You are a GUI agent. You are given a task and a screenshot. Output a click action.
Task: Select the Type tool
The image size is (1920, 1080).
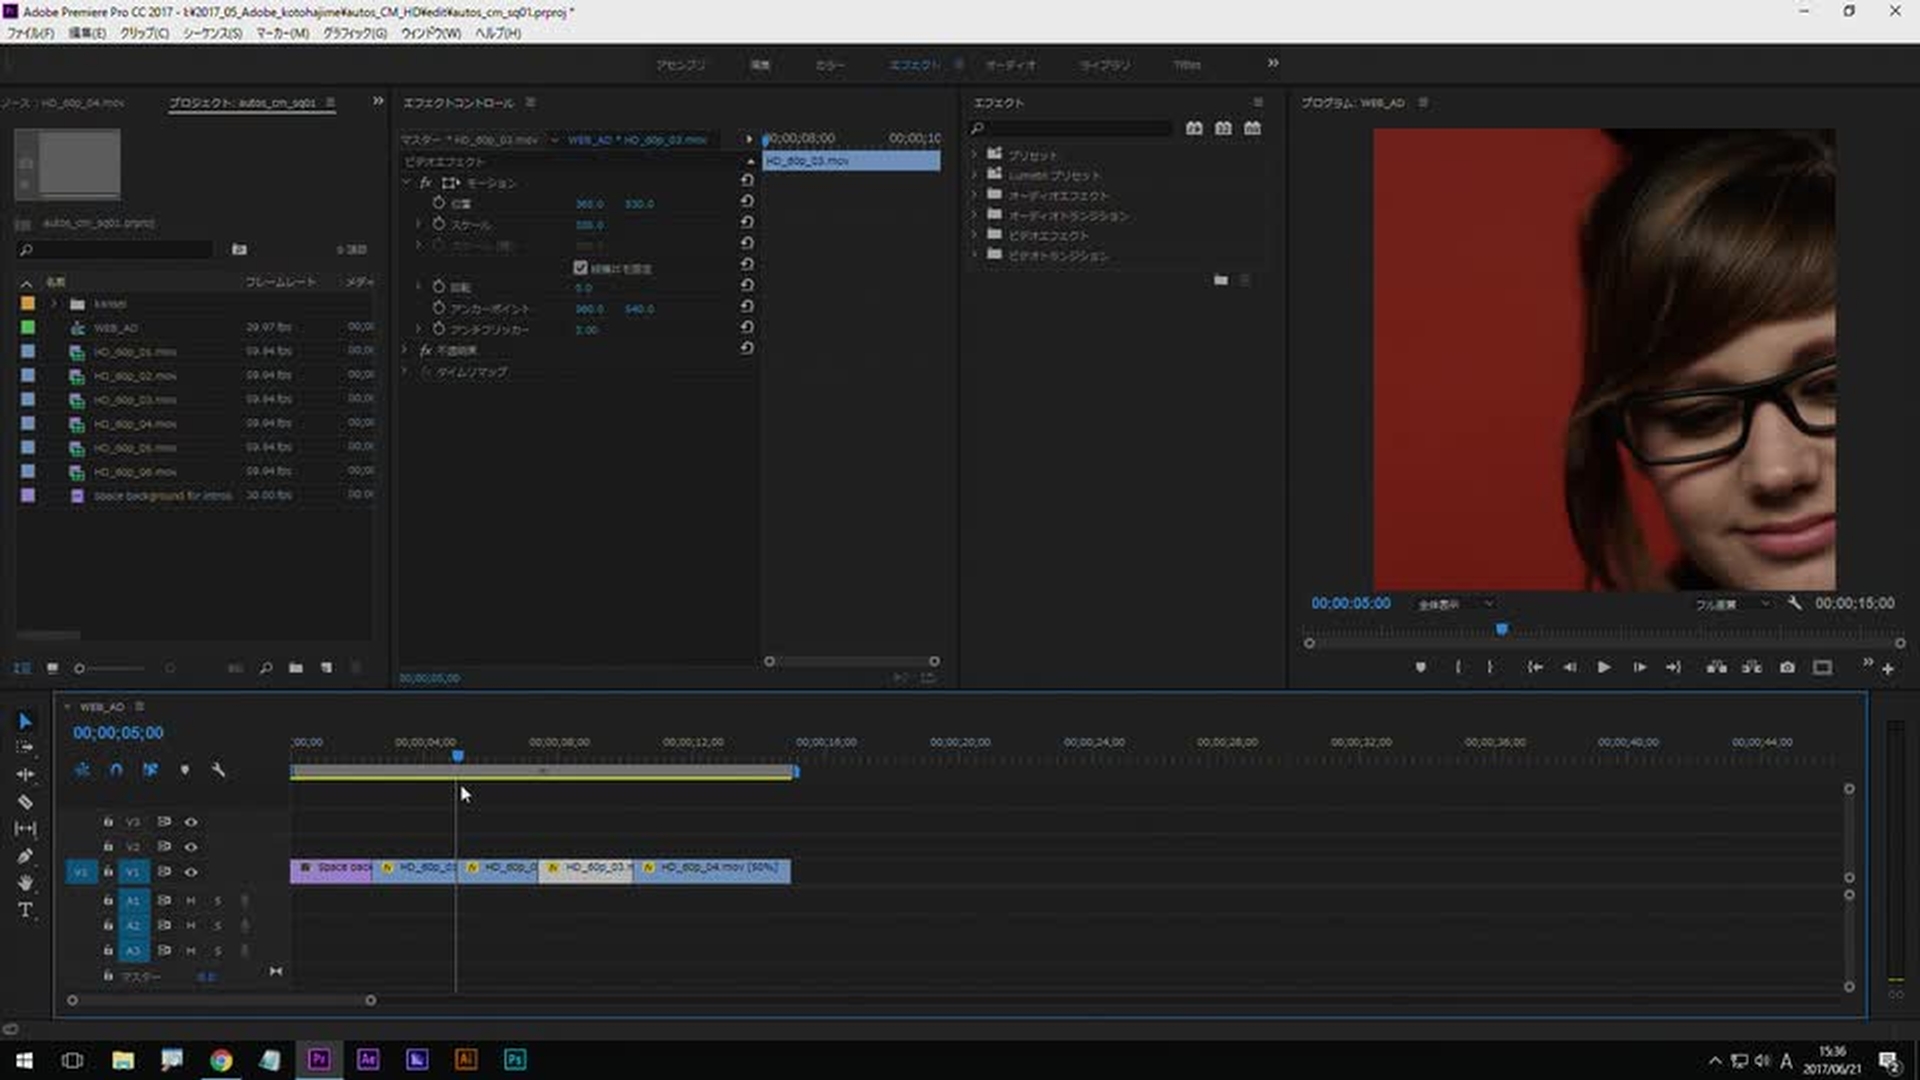coord(25,910)
